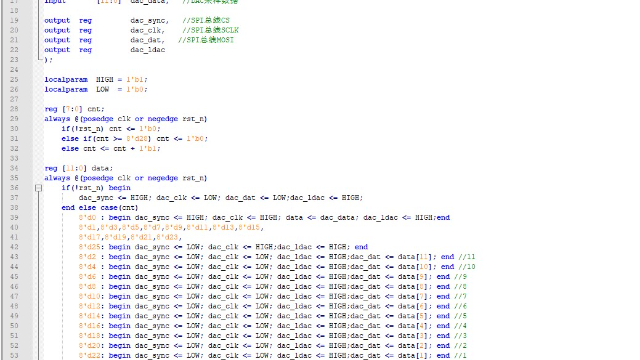The image size is (640, 360).
Task: Click line number 35 in the gutter
Action: pos(14,178)
